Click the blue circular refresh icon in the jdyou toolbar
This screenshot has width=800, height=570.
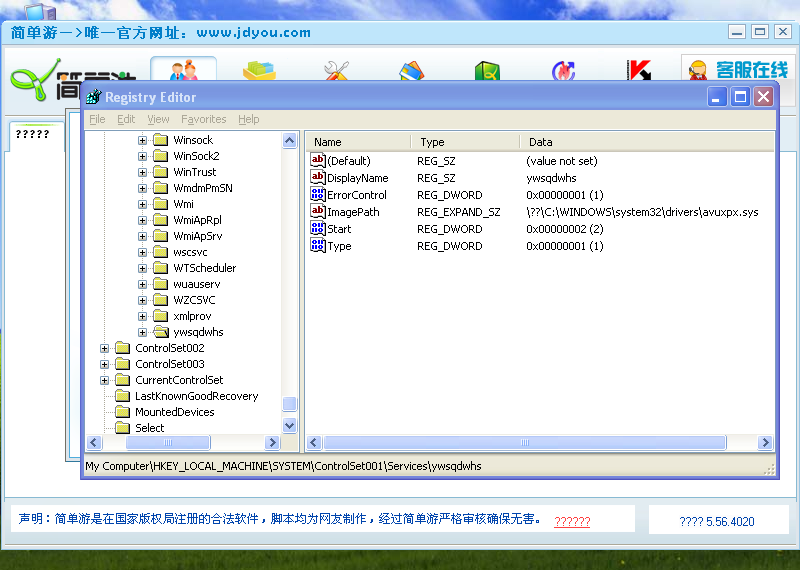(563, 71)
